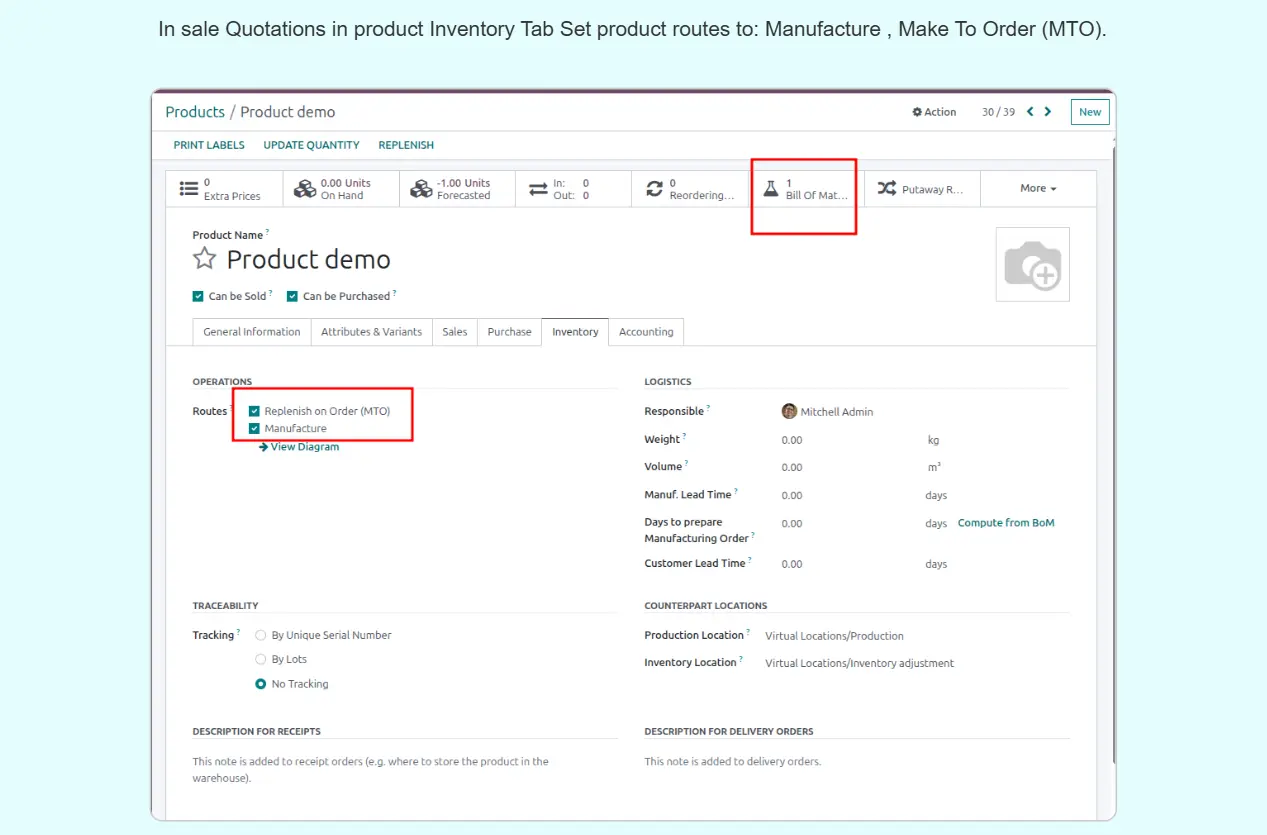Mark product as favorite with star

tap(204, 260)
